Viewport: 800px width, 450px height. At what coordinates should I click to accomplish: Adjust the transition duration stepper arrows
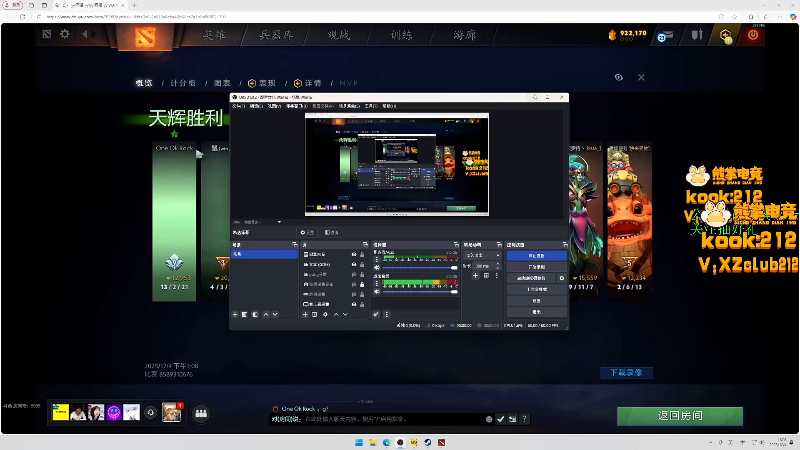pyautogui.click(x=497, y=266)
